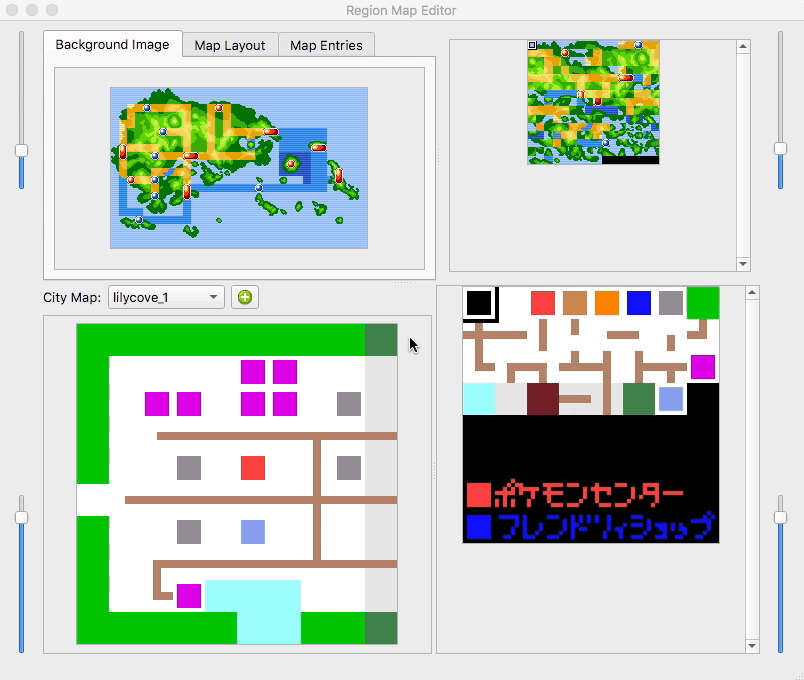Select the road corner tile below the green swatch

point(703,334)
